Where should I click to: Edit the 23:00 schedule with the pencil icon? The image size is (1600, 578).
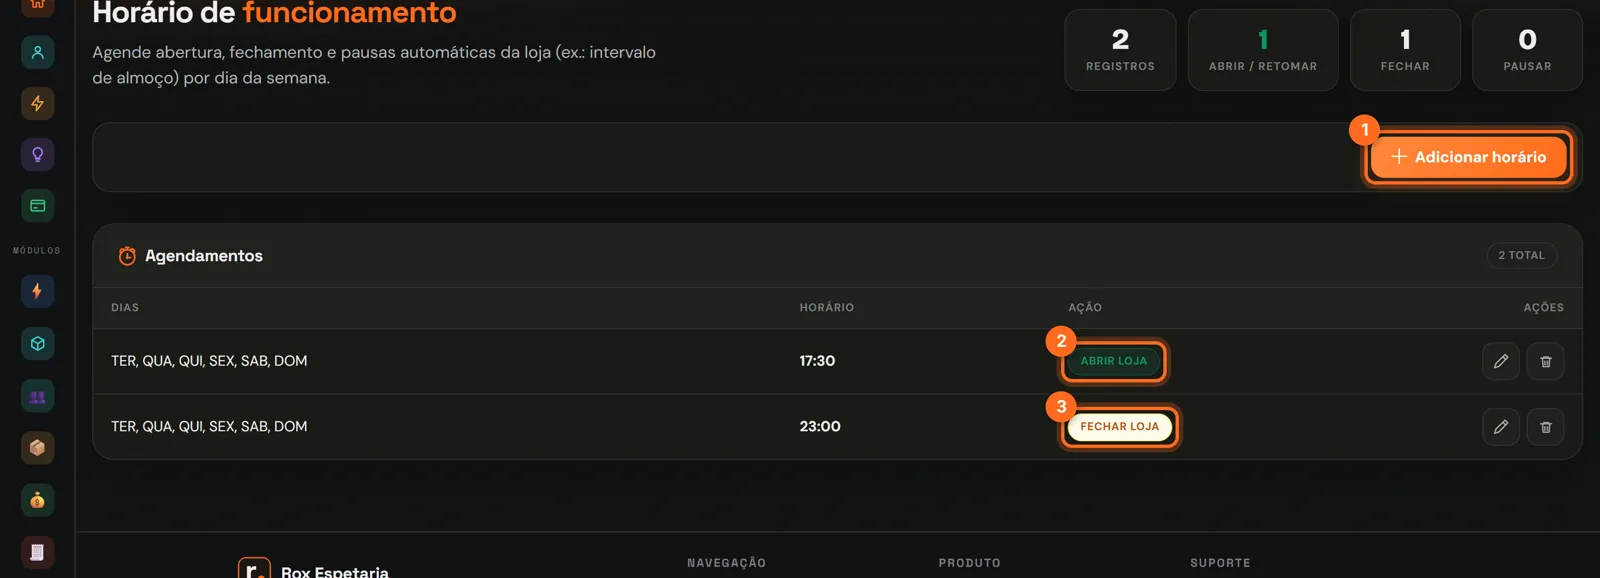click(1500, 427)
